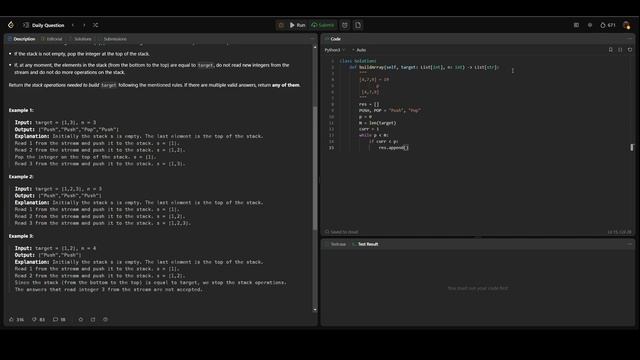The image size is (640, 360).
Task: Go to the previous question arrow
Action: coord(73,25)
